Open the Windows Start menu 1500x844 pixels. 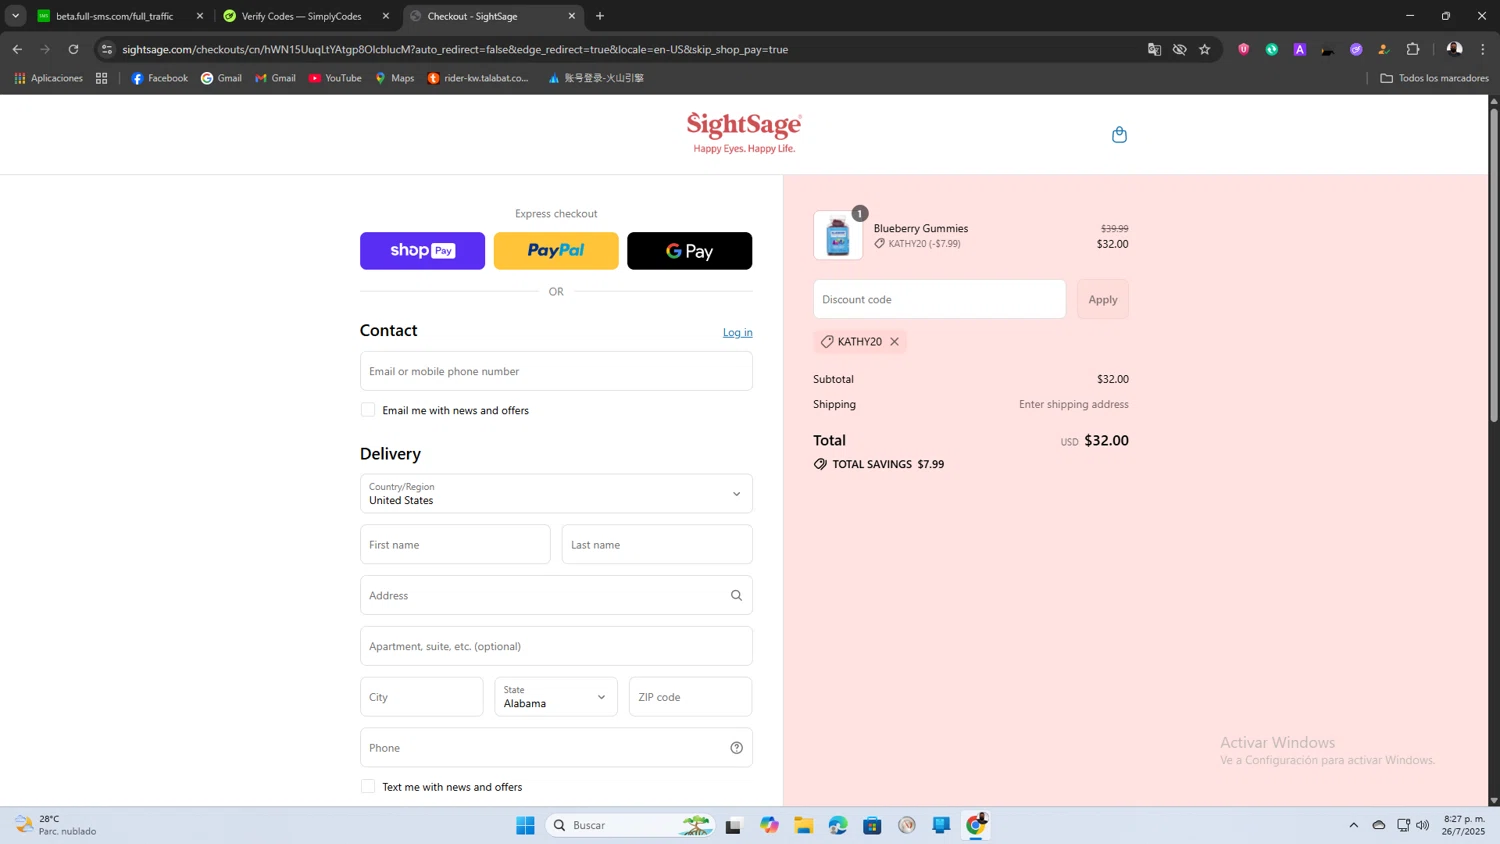coord(525,826)
